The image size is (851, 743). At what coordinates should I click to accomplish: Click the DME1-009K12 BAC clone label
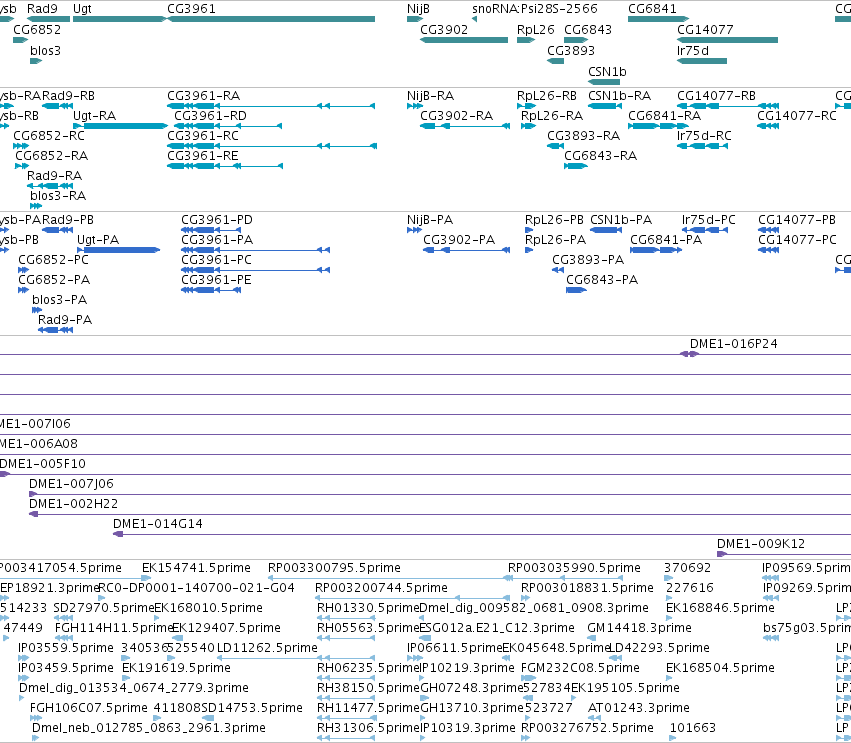(x=761, y=544)
